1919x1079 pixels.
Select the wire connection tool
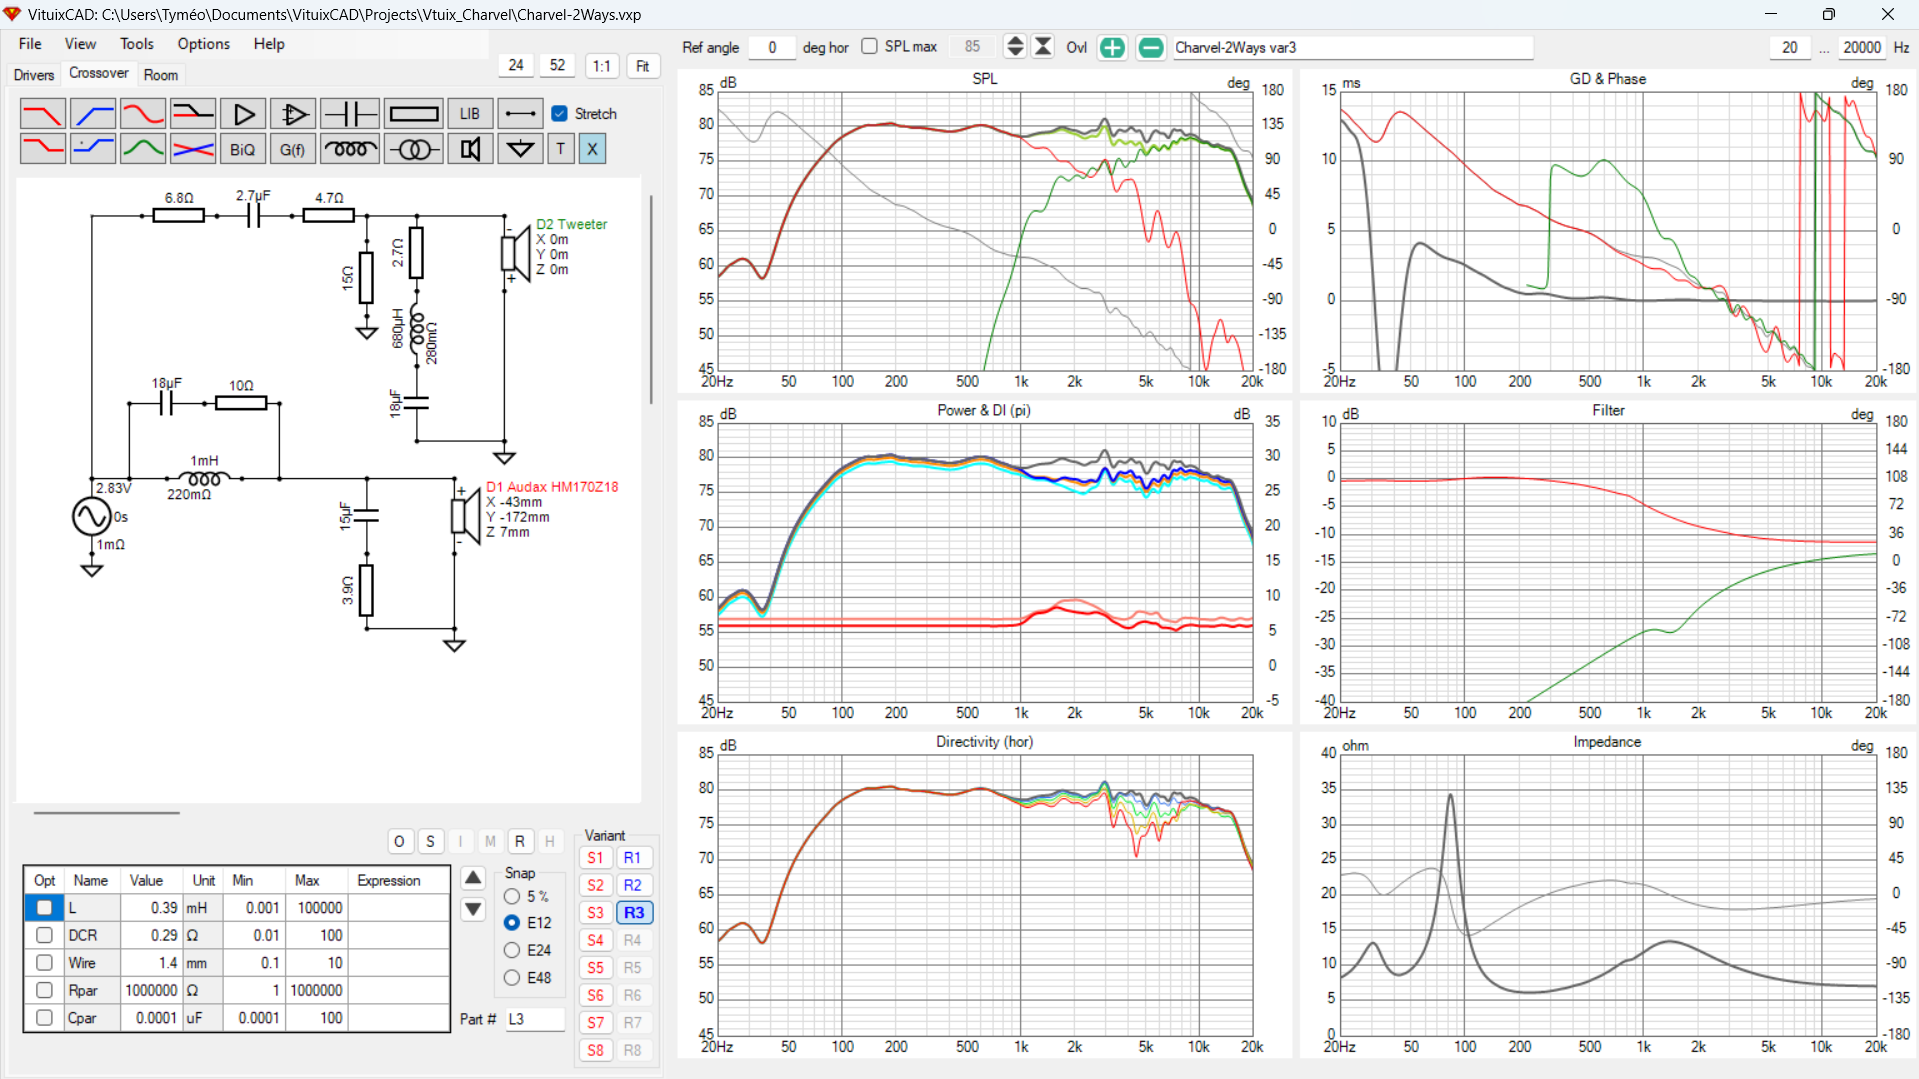pos(520,114)
